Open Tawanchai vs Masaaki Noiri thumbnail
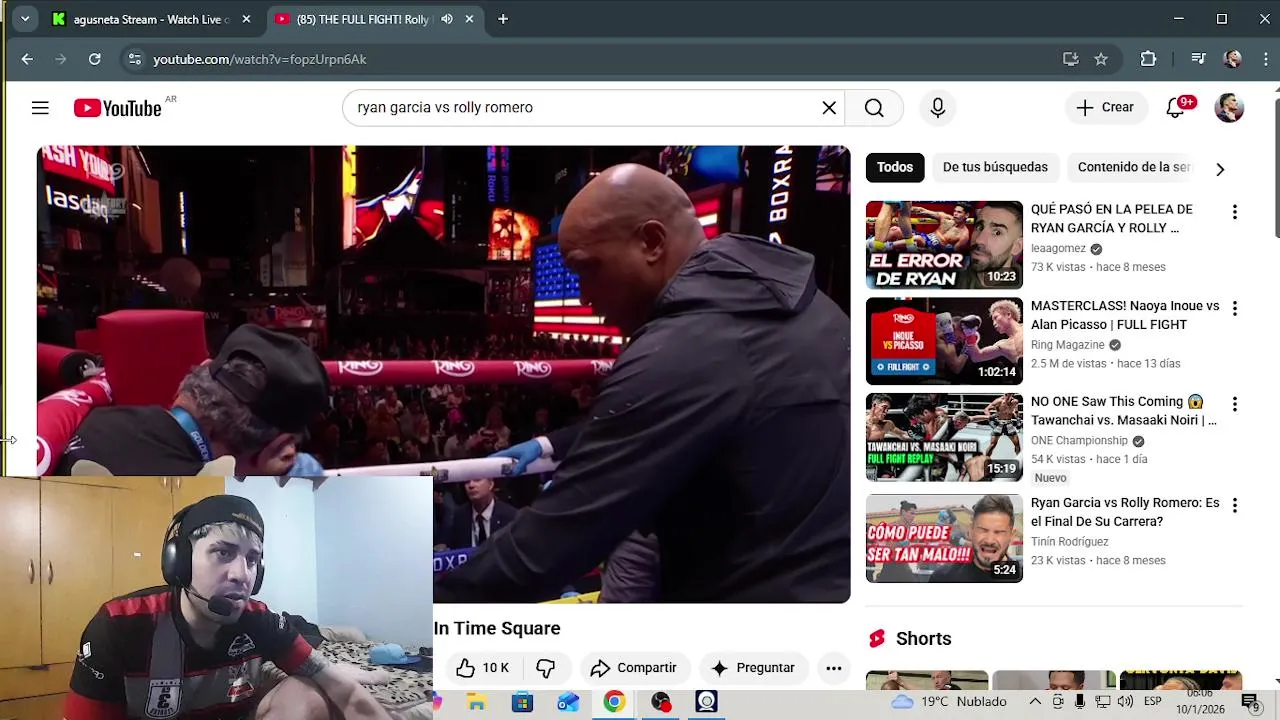The height and width of the screenshot is (720, 1280). tap(944, 437)
